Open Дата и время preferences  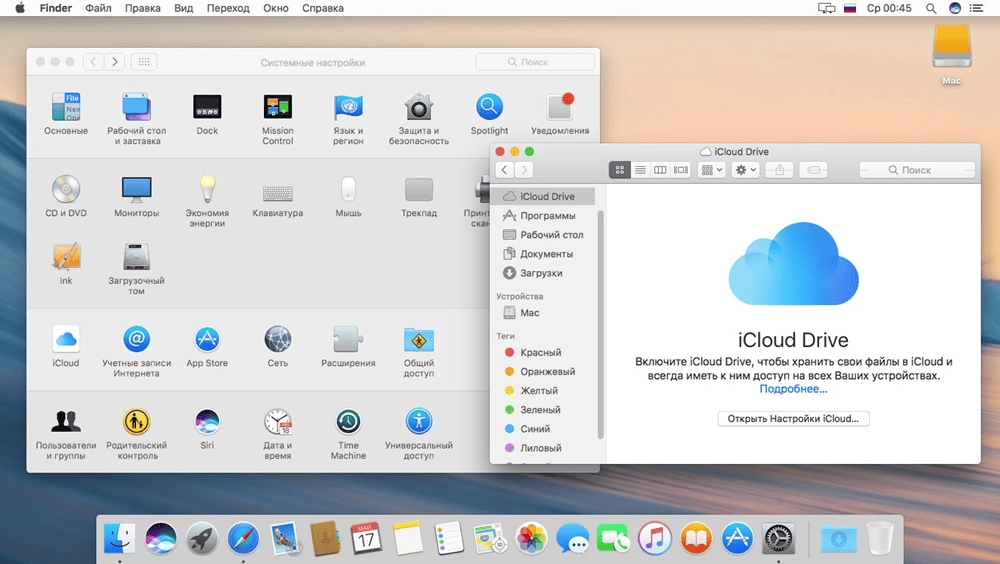277,433
